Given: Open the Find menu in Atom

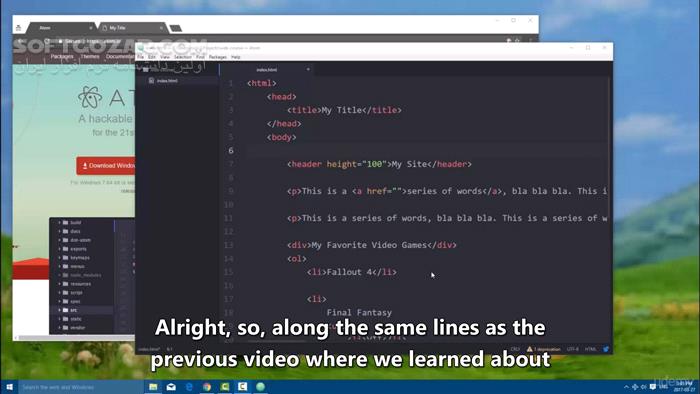Looking at the screenshot, I should click(x=200, y=57).
